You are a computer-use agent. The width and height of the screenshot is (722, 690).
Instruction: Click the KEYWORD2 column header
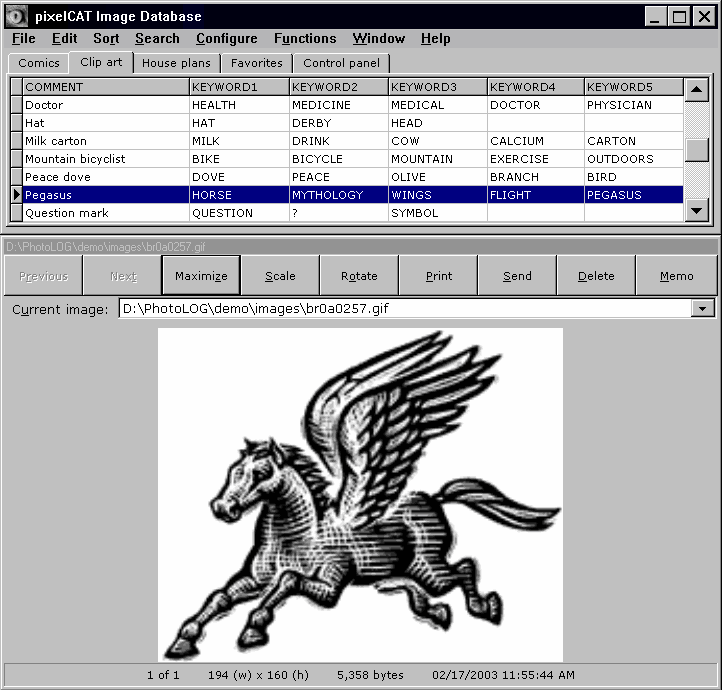tap(339, 87)
